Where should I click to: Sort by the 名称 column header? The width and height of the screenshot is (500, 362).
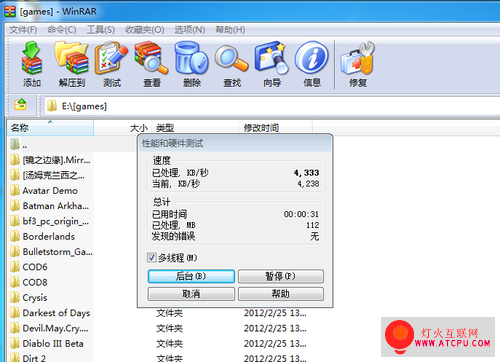(50, 128)
